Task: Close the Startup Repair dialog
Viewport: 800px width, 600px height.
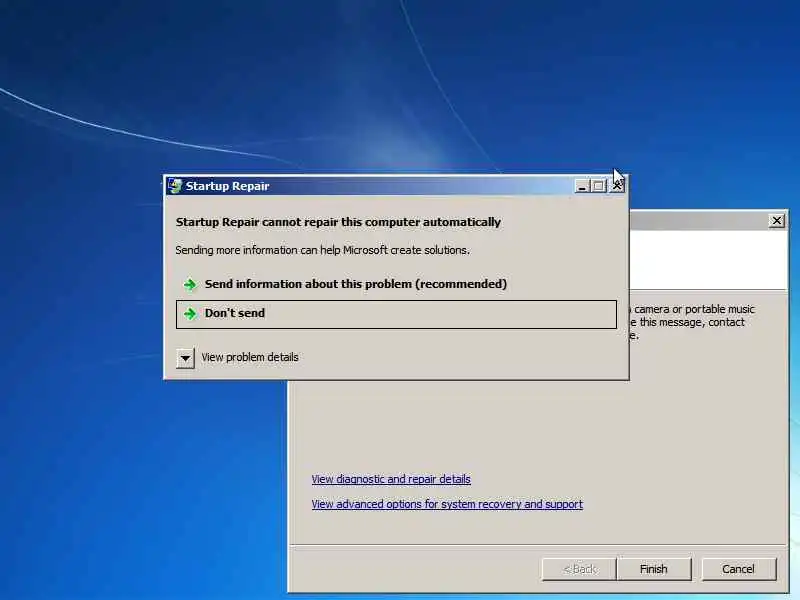Action: 617,186
